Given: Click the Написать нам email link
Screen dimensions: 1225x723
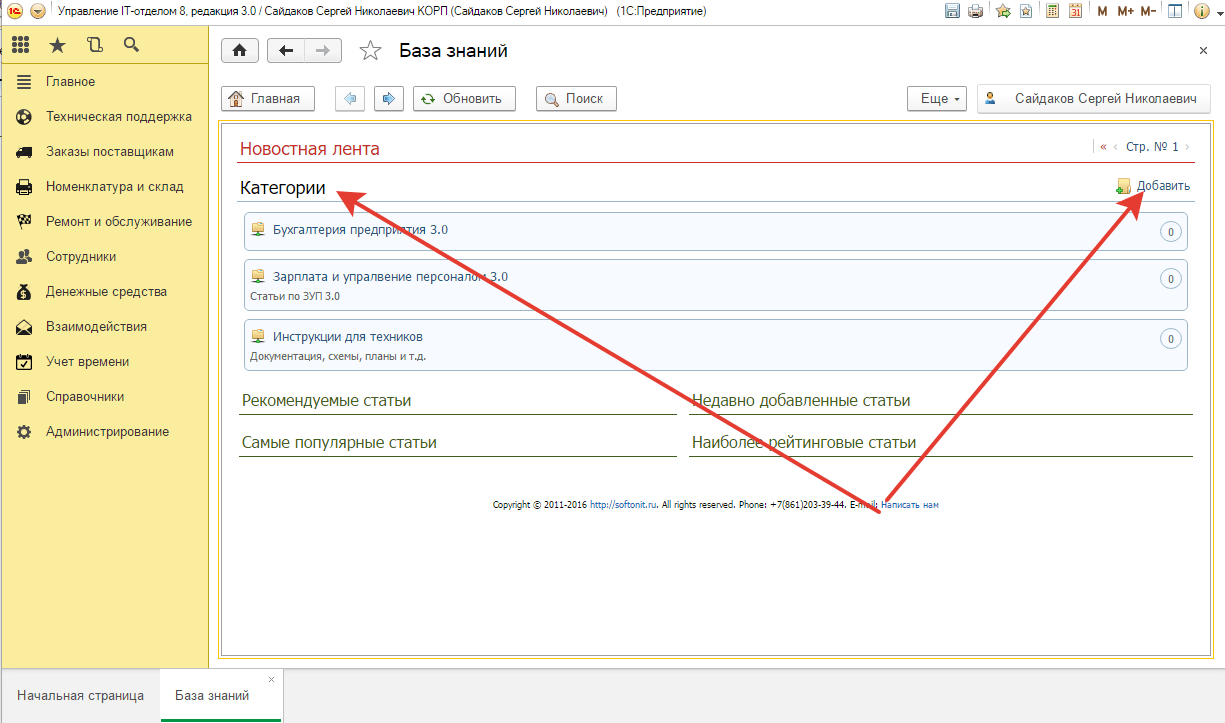Looking at the screenshot, I should 910,505.
